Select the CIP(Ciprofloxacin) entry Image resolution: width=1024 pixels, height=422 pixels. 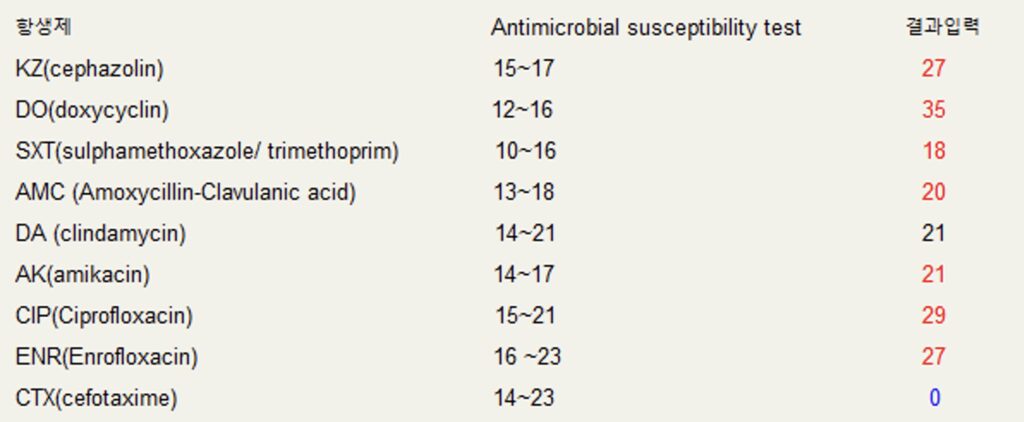[104, 316]
